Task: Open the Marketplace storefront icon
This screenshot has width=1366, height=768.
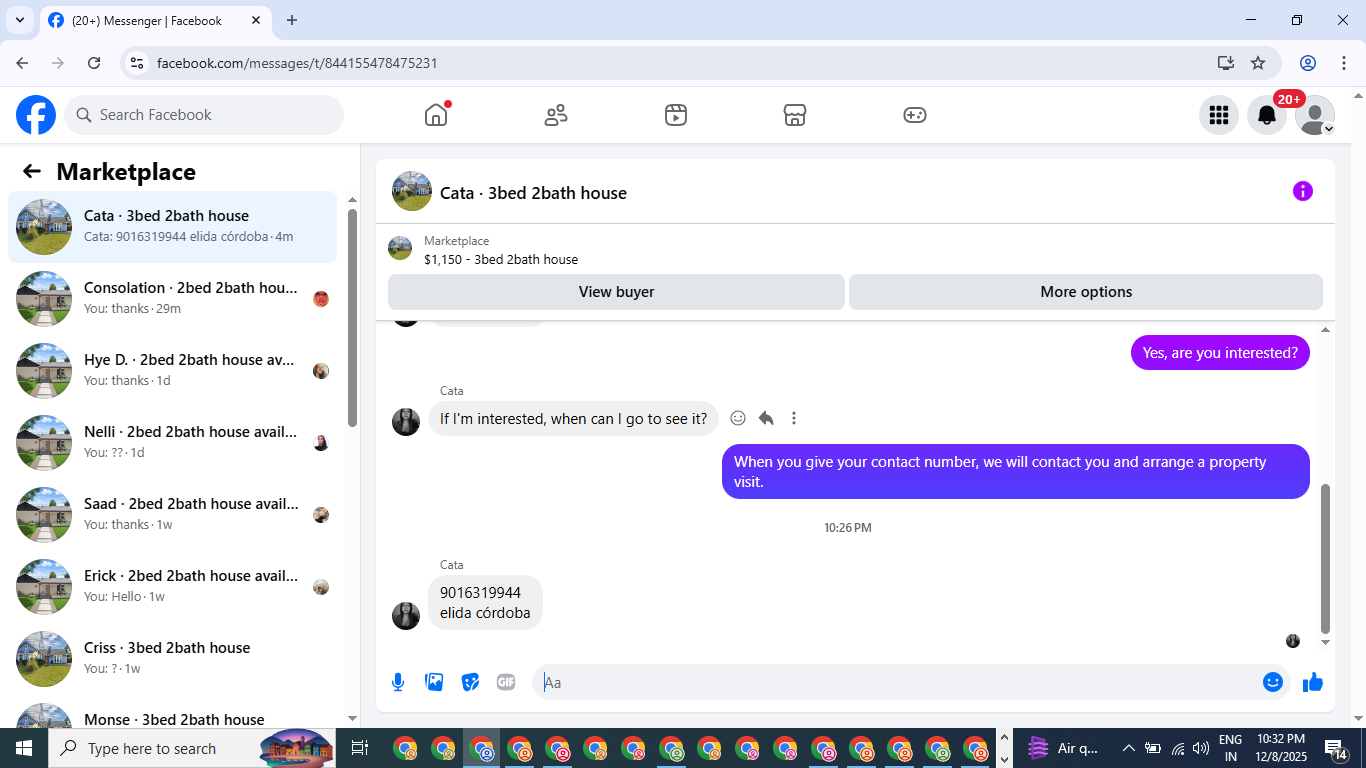Action: pyautogui.click(x=795, y=115)
